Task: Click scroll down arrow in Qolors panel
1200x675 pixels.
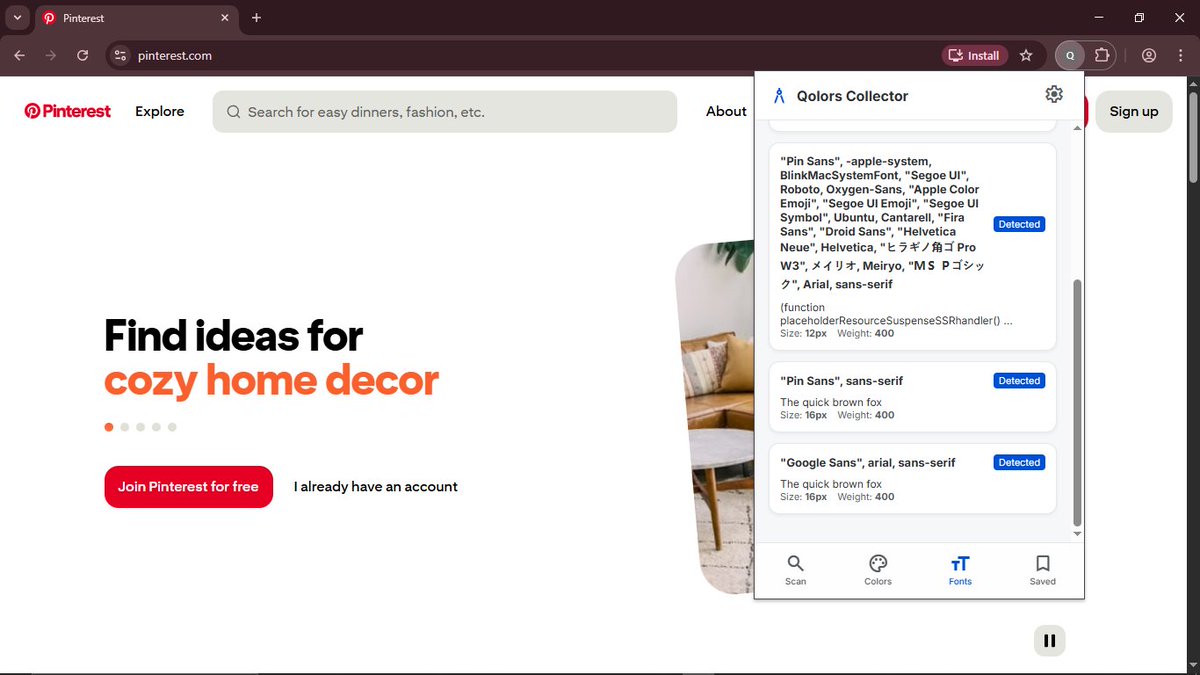Action: click(1077, 534)
